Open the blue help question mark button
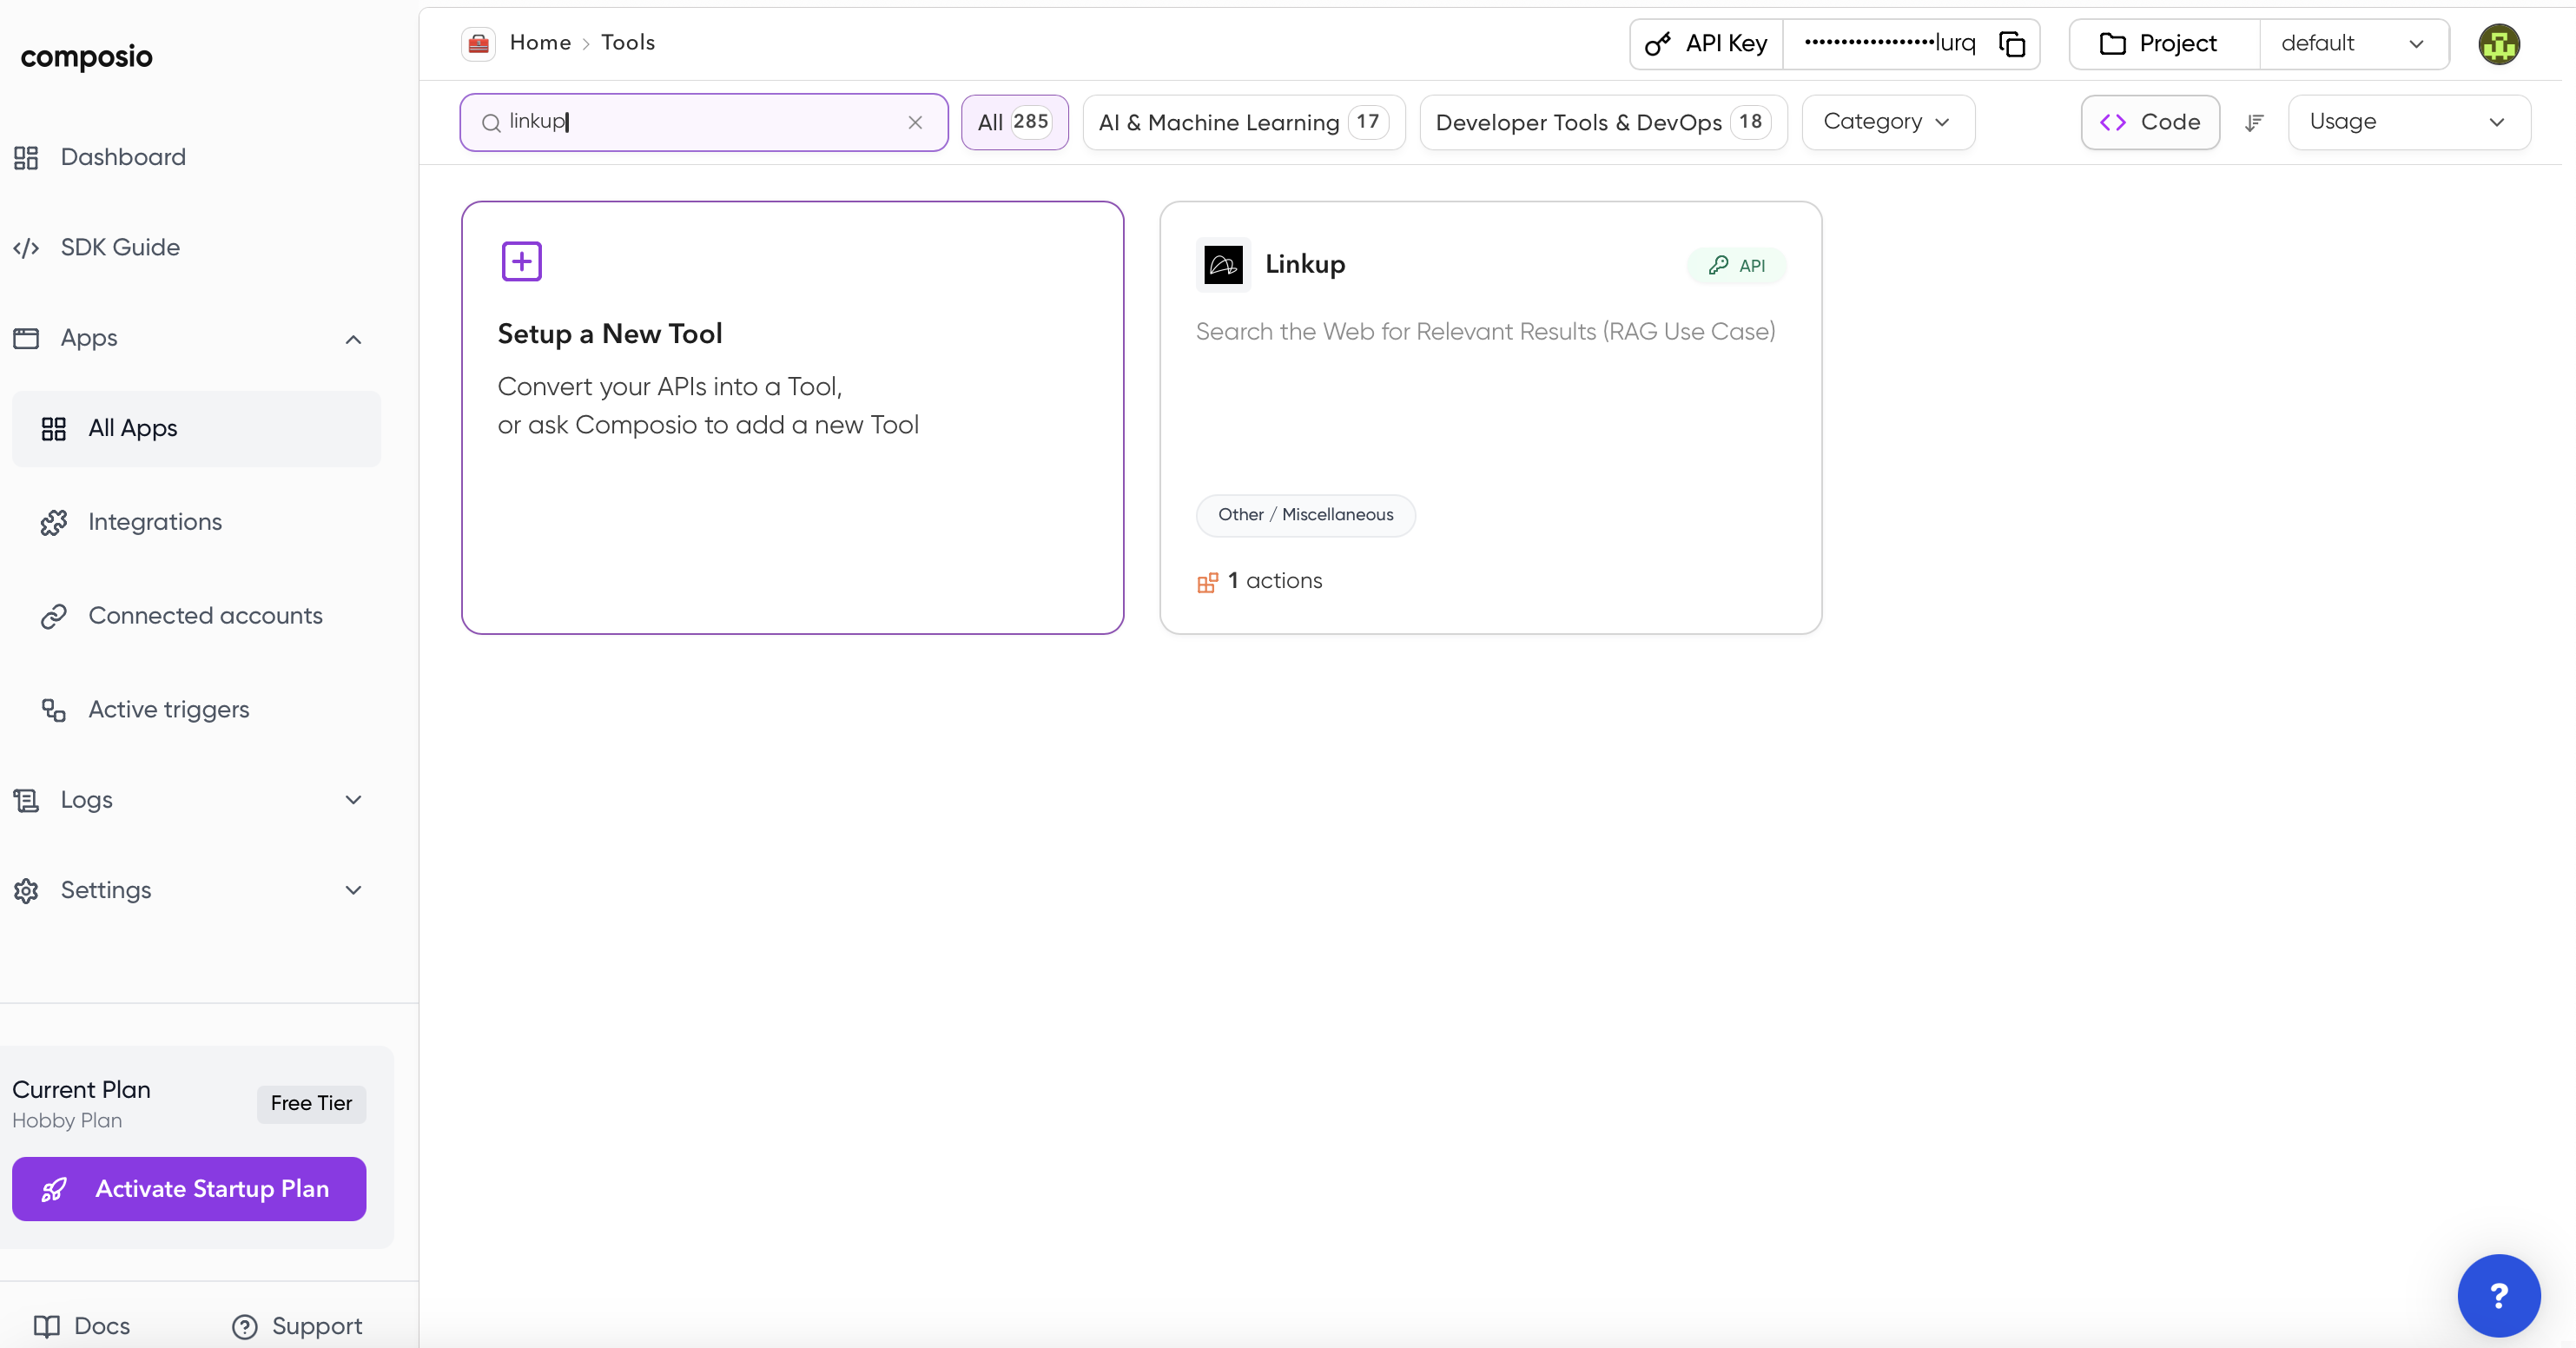2576x1348 pixels. coord(2497,1295)
